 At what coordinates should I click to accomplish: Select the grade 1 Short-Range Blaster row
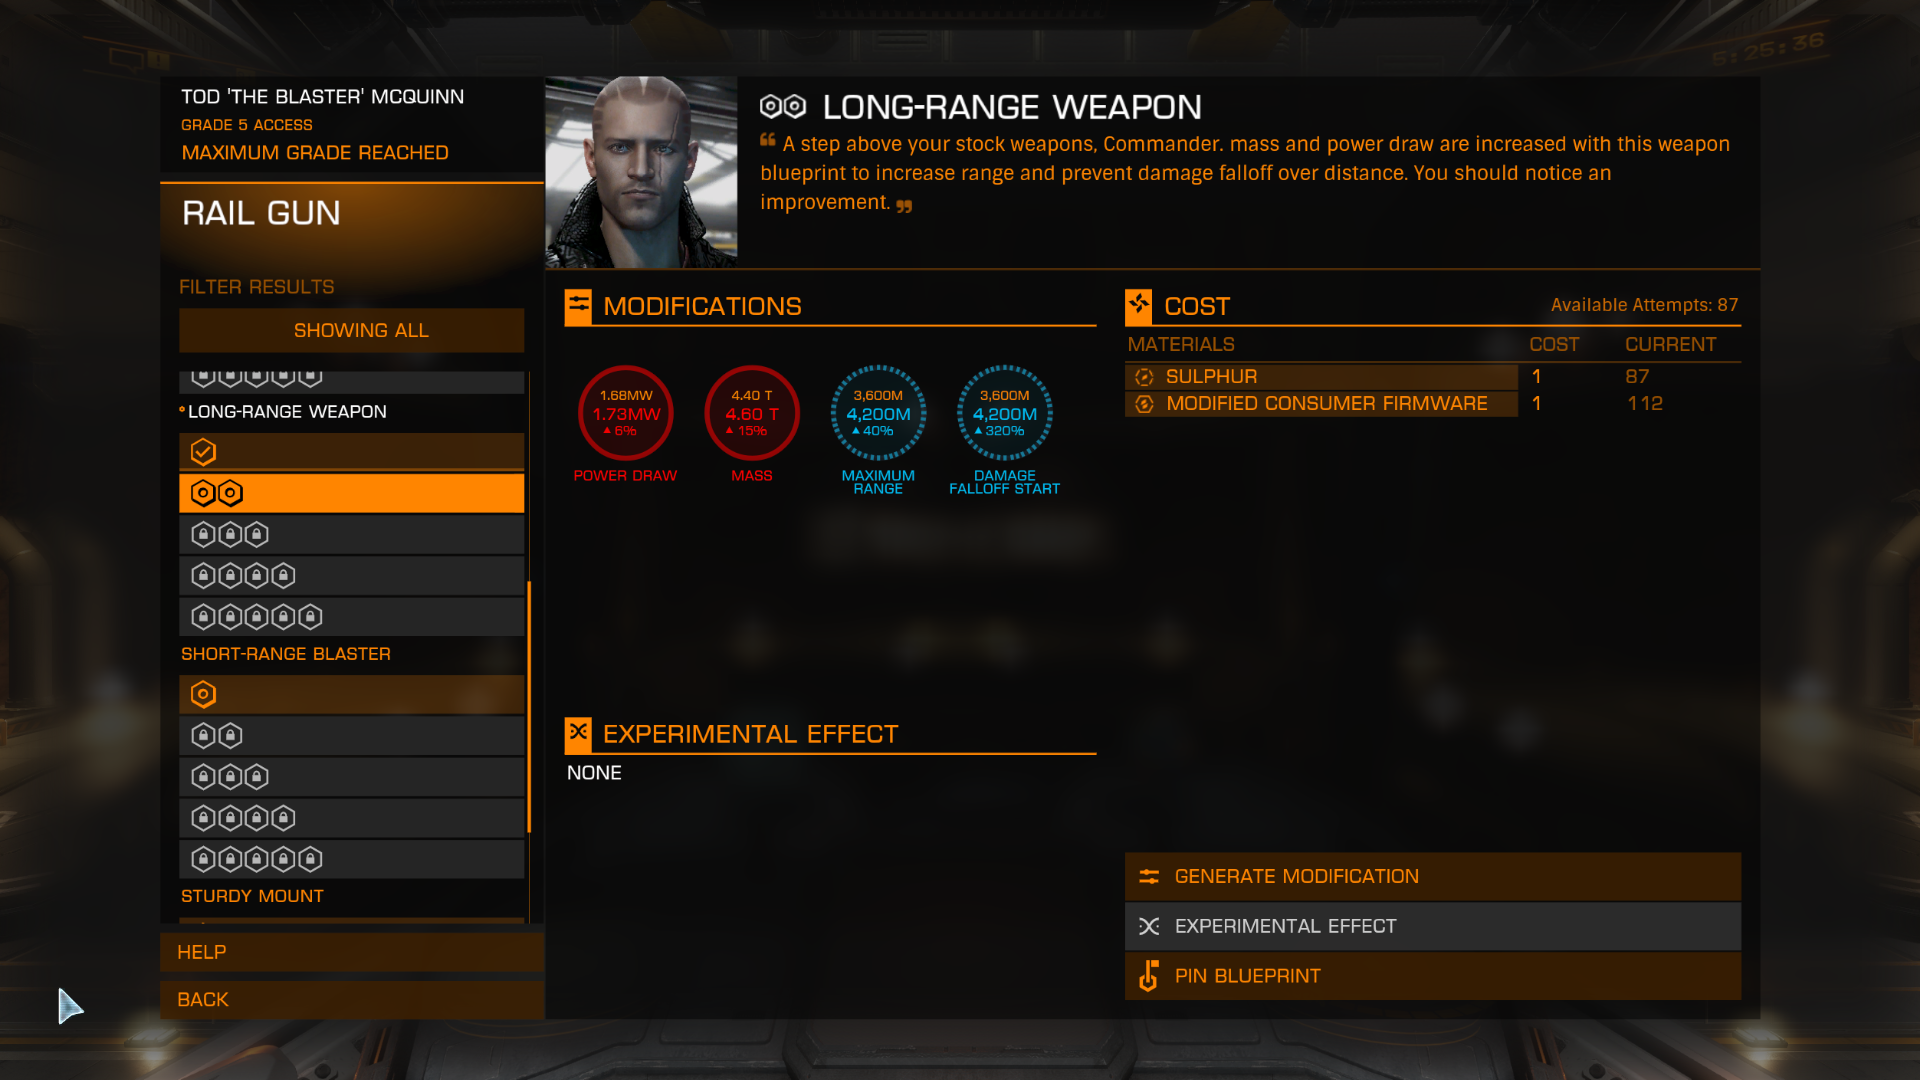pos(351,694)
